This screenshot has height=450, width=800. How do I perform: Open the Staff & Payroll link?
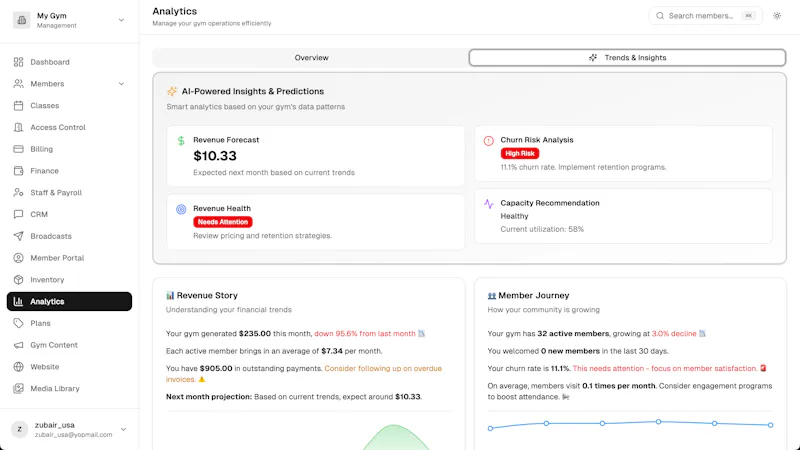click(69, 192)
